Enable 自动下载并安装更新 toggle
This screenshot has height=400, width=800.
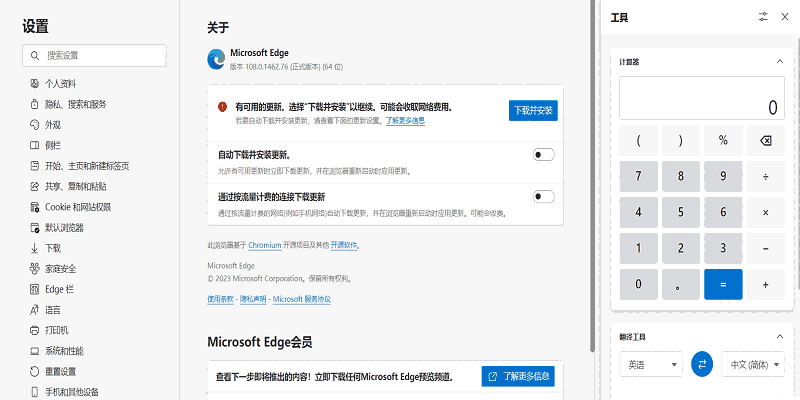[x=543, y=155]
